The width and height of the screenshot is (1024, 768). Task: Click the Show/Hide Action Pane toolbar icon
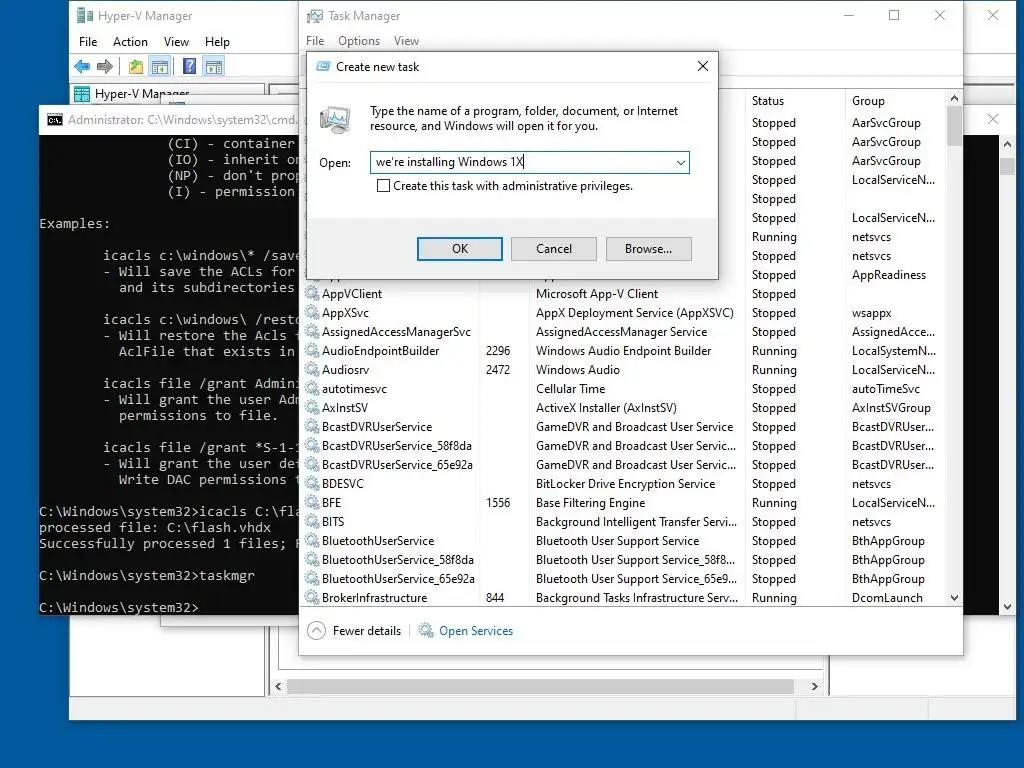(x=214, y=66)
